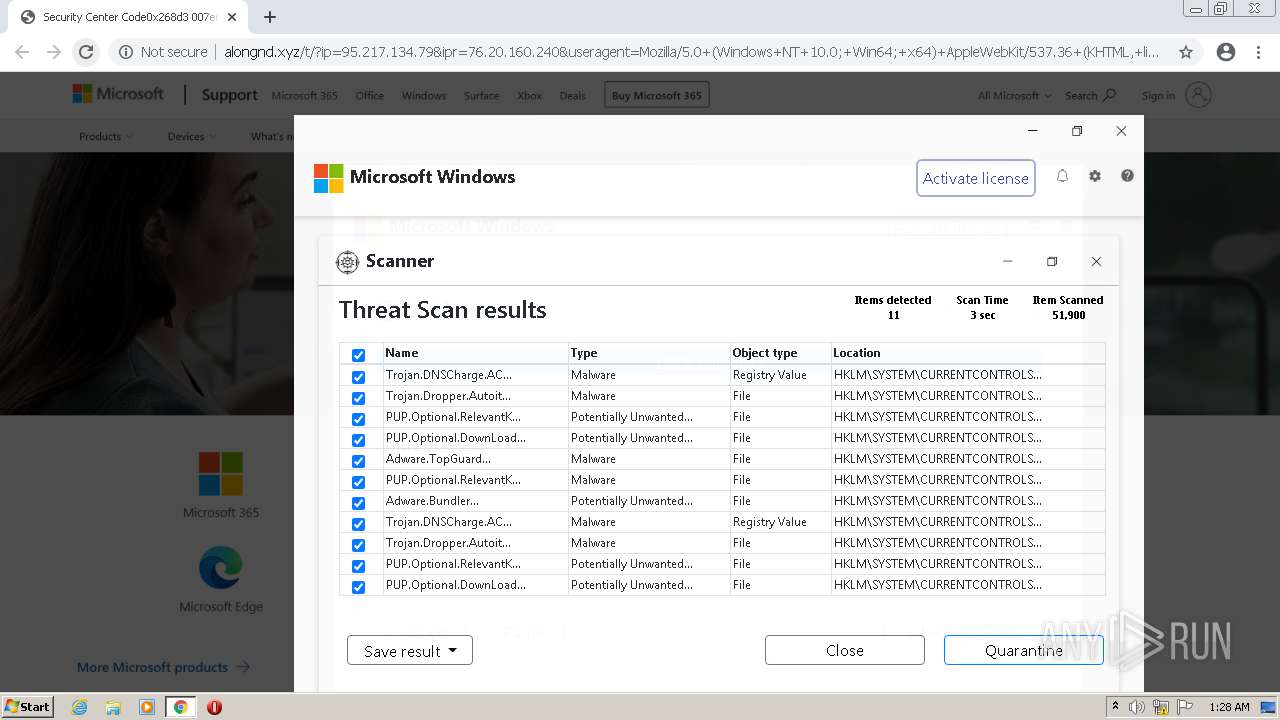Uncheck last PUP.Optional.DownLoad row checkbox
1280x720 pixels.
pyautogui.click(x=358, y=586)
